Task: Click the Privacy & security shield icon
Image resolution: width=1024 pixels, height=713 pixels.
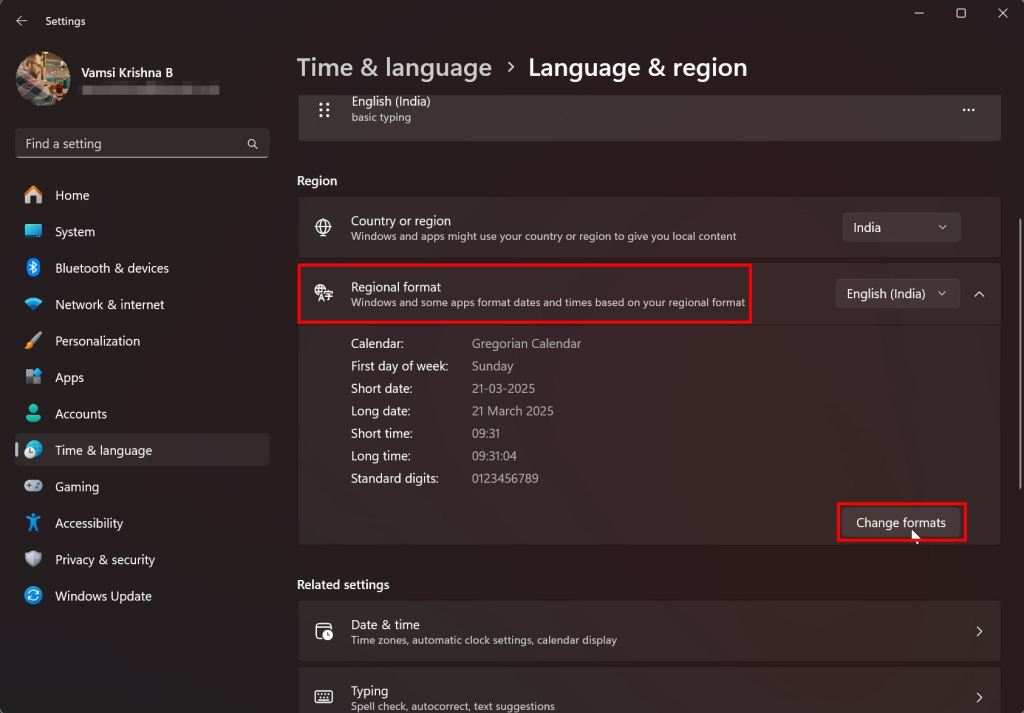Action: click(33, 559)
